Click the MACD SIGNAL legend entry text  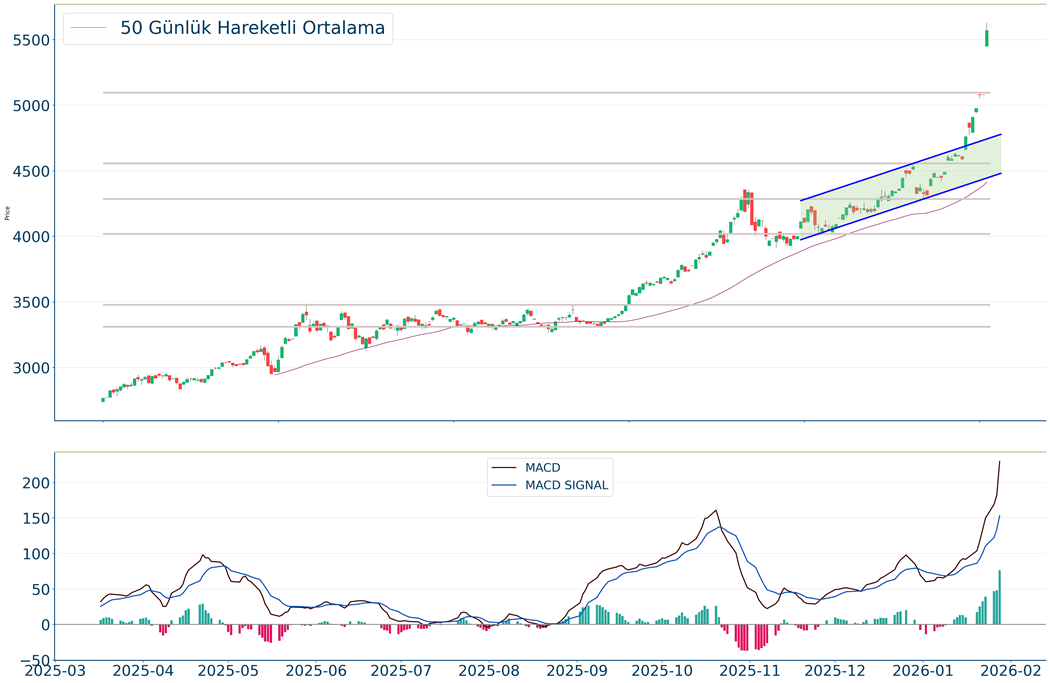[566, 486]
